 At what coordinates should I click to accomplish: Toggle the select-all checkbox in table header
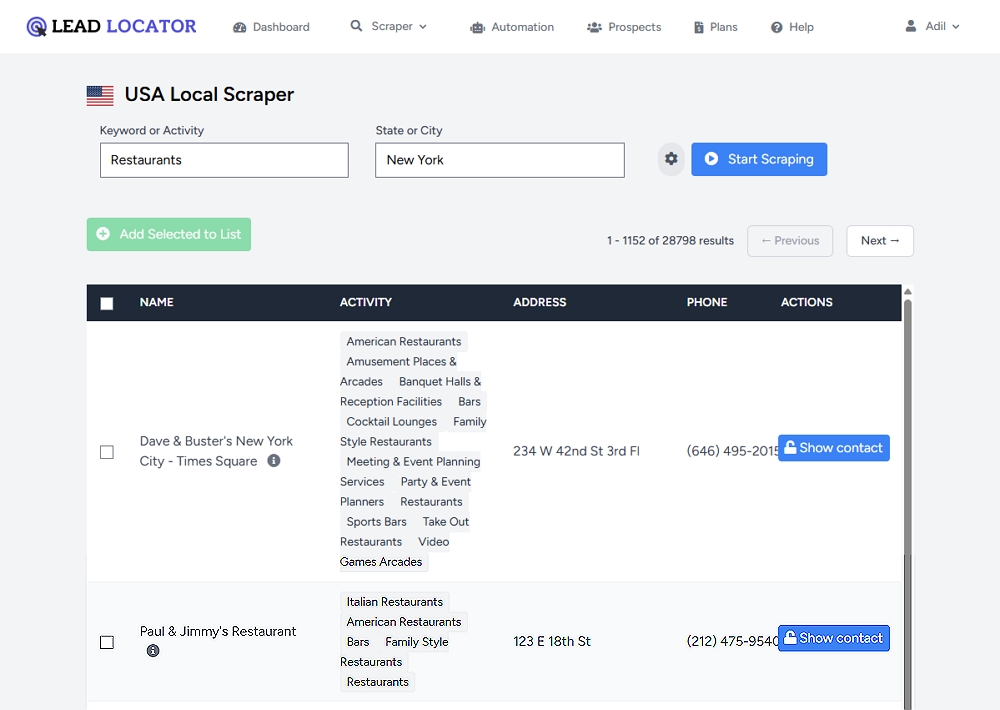[x=107, y=303]
